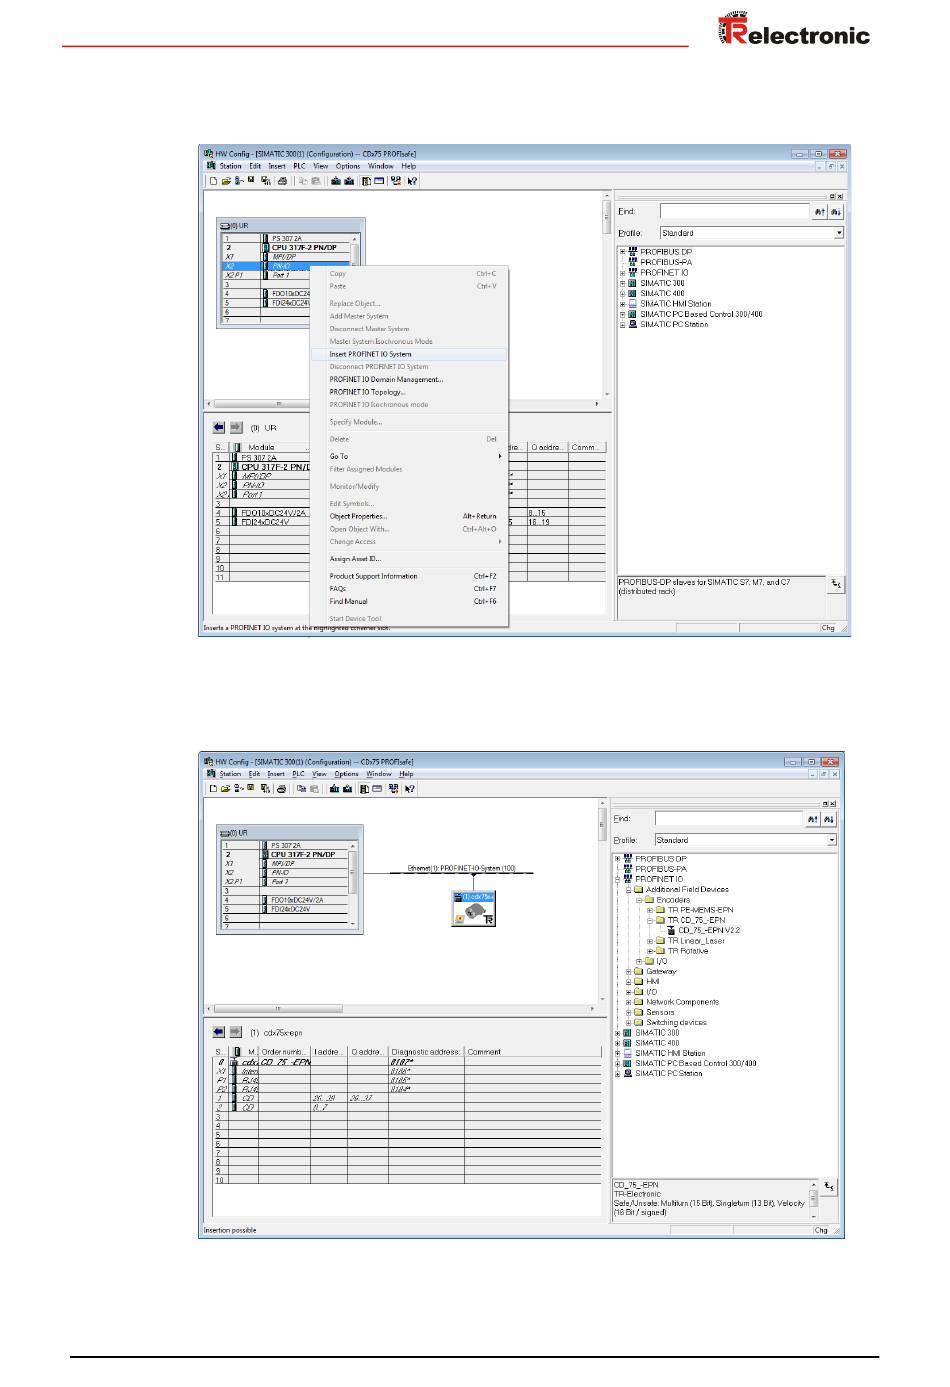The image size is (950, 1387).
Task: Open the Go To submenu in context menu
Action: point(409,456)
